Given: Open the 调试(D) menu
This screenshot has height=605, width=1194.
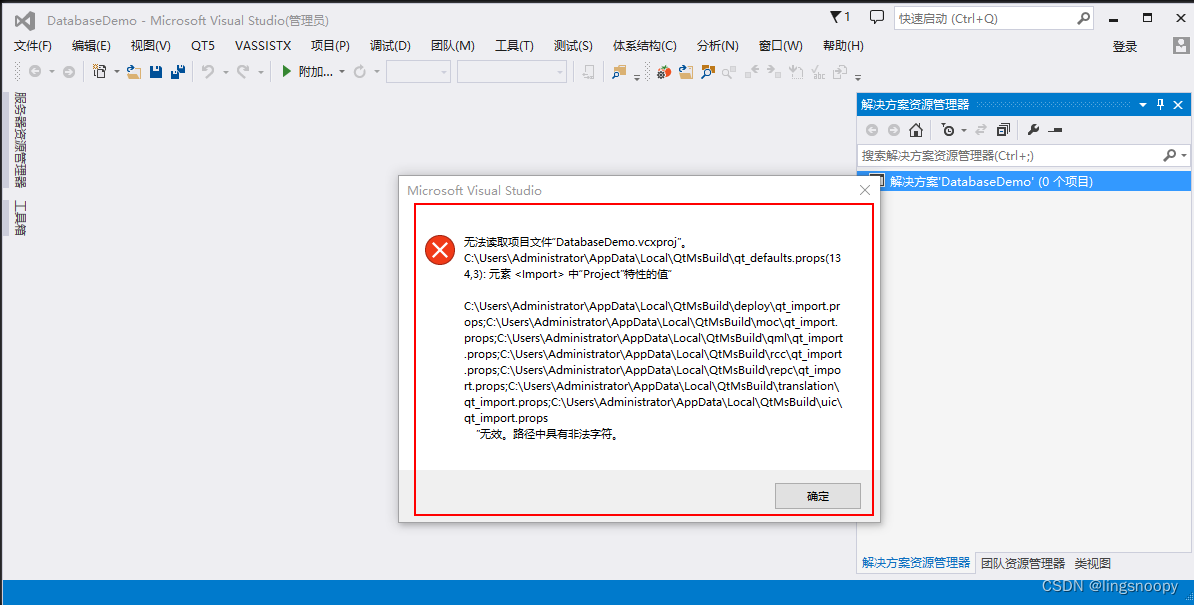Looking at the screenshot, I should click(x=390, y=46).
